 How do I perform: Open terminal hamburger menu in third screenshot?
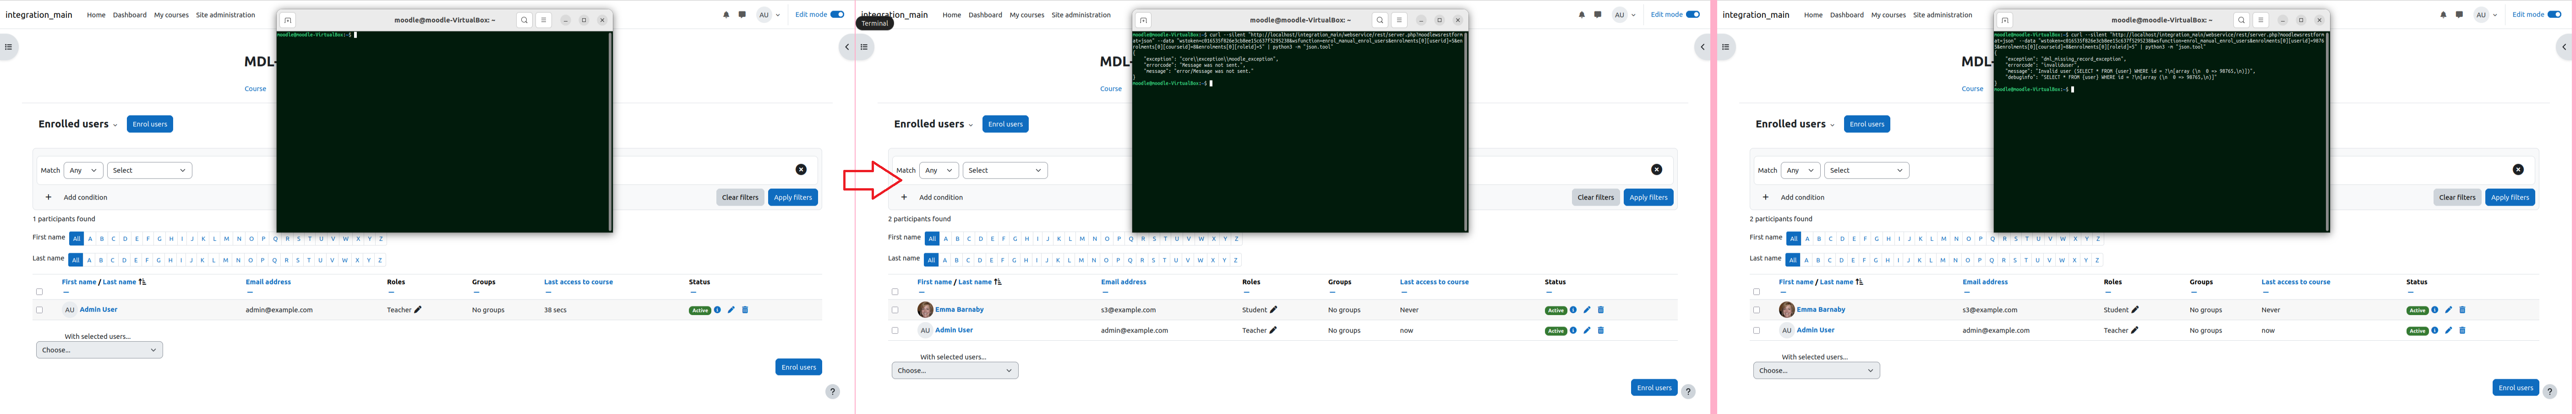click(x=2260, y=20)
